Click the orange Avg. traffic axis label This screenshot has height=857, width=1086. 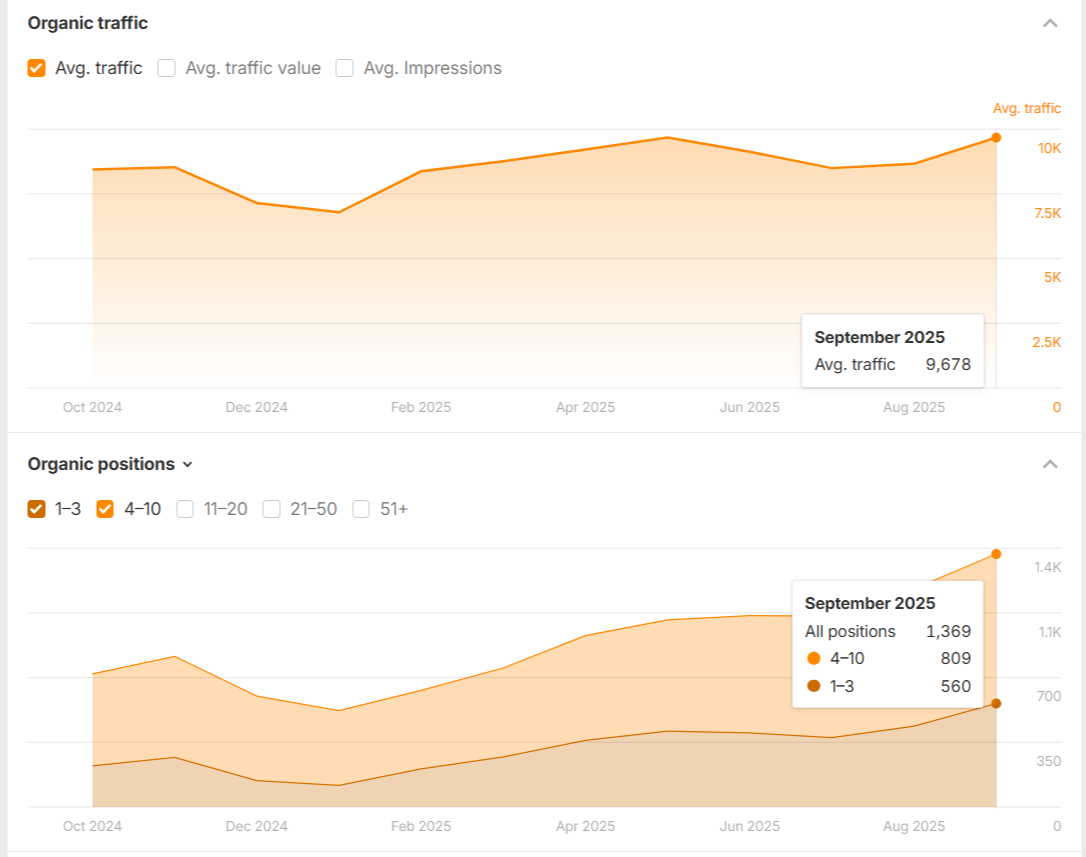click(1027, 108)
